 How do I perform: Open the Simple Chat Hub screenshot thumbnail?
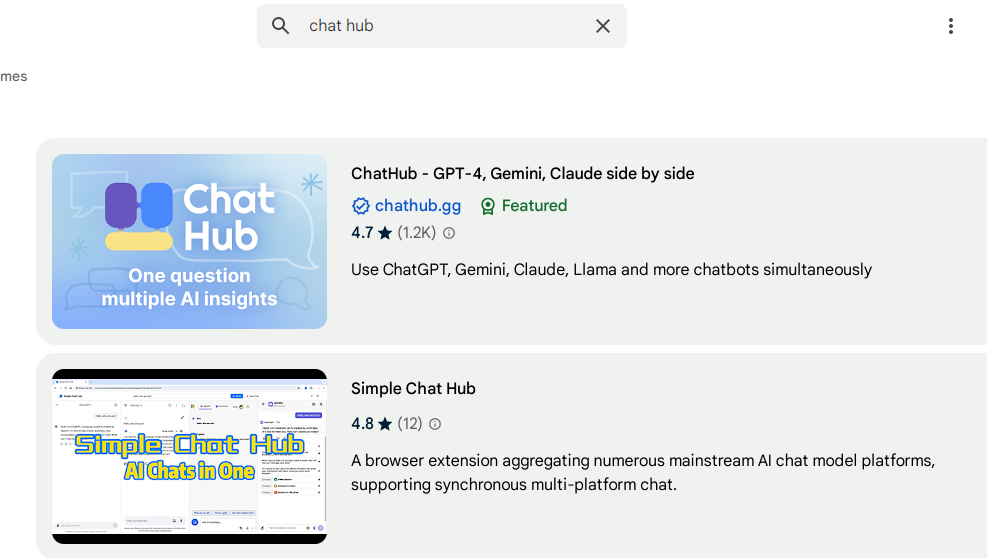[x=189, y=457]
